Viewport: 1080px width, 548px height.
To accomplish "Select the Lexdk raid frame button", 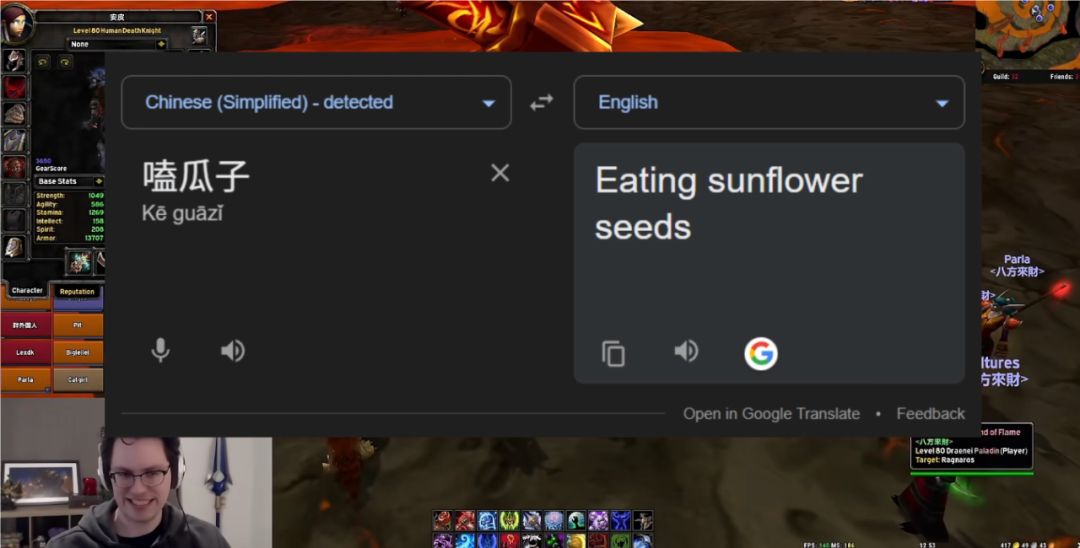I will (26, 353).
